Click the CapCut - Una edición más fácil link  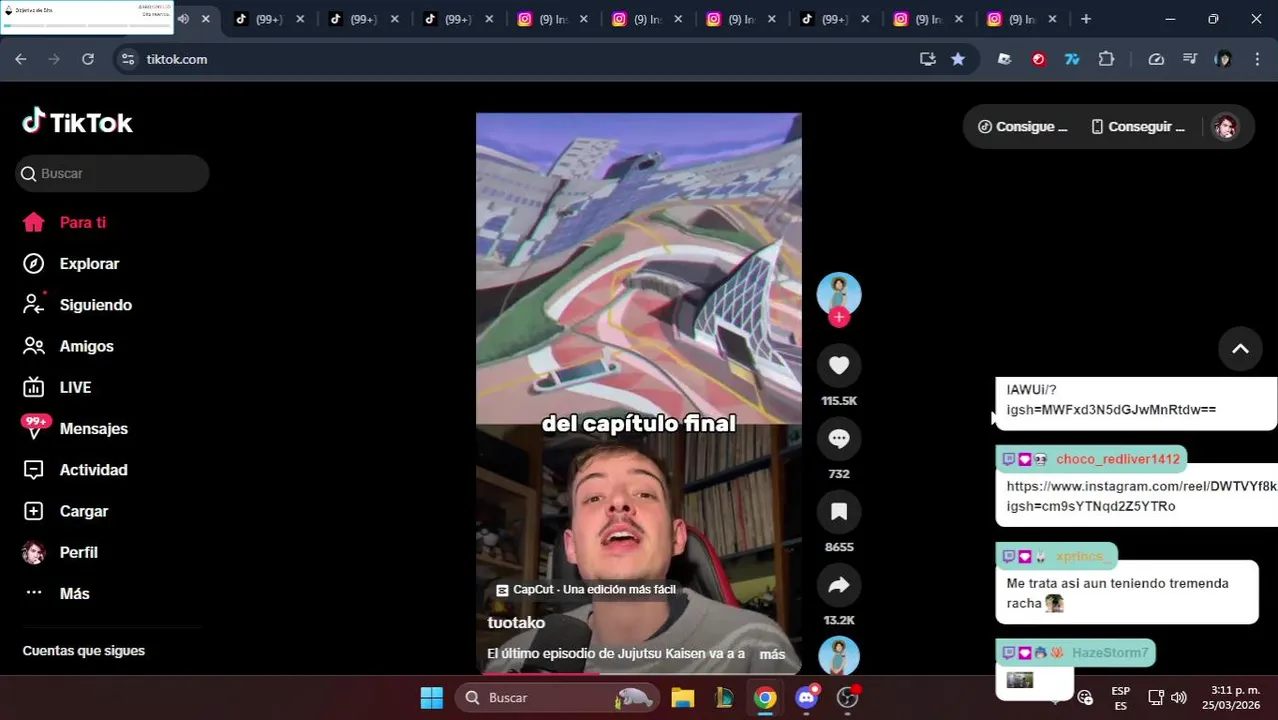click(x=586, y=590)
